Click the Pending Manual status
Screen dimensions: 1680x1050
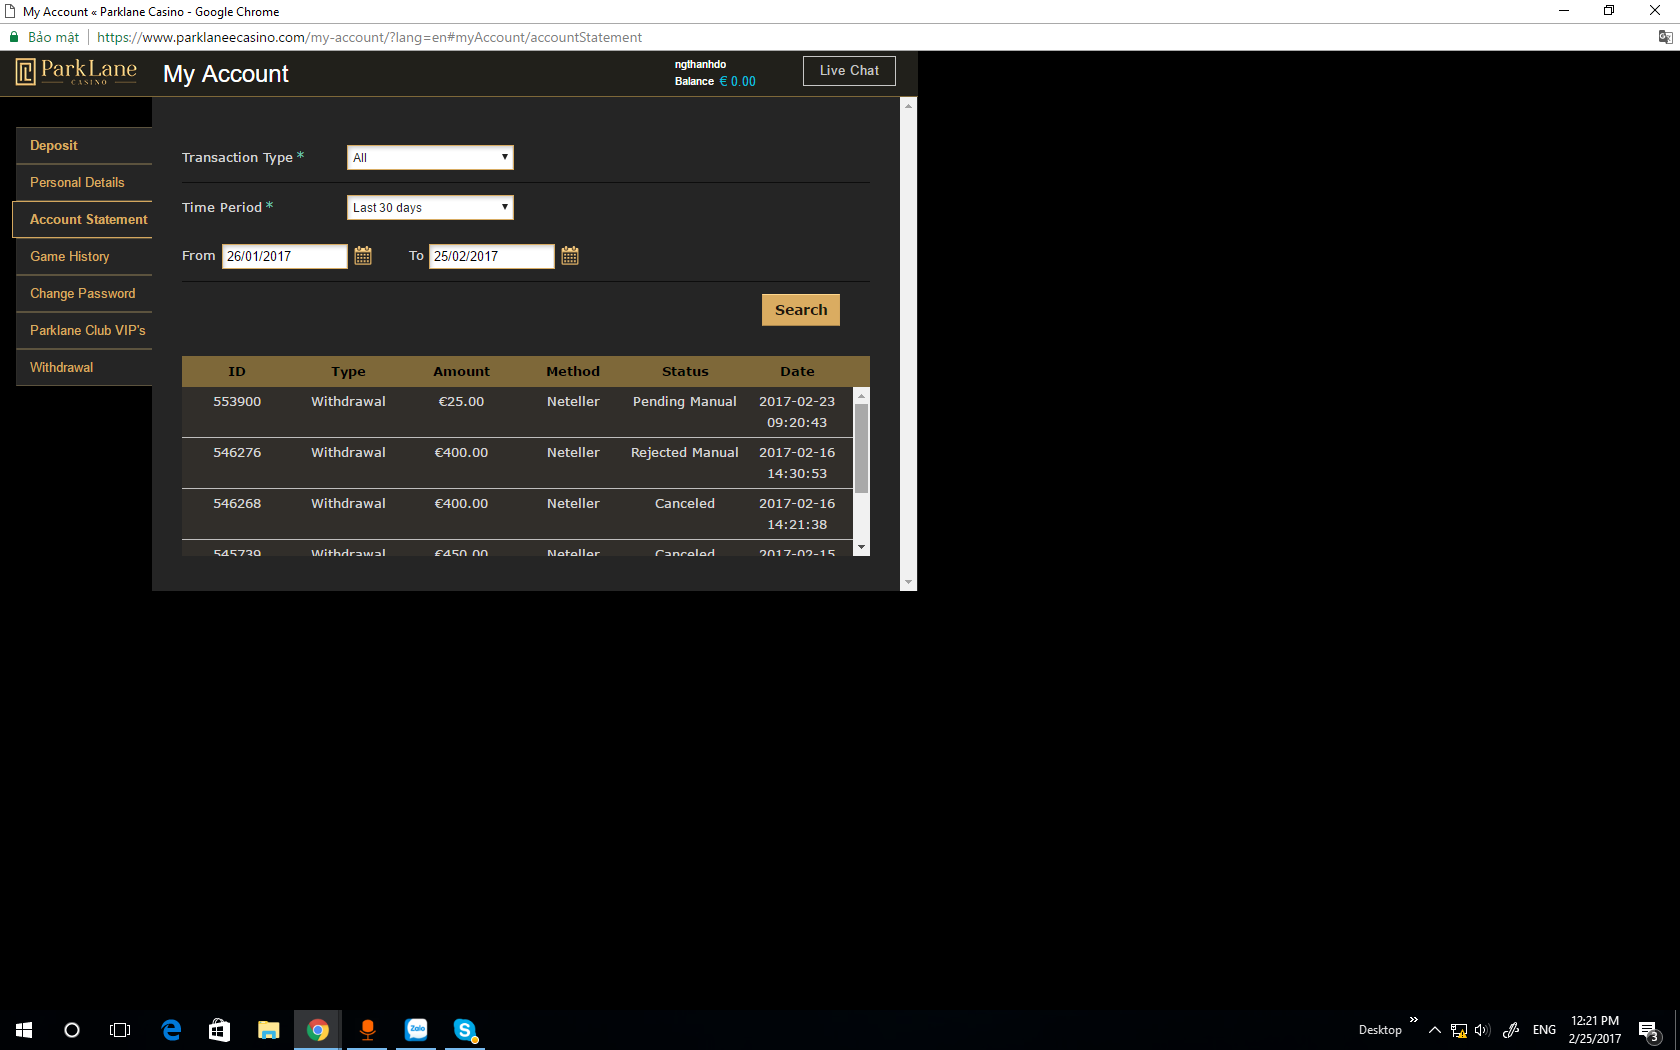coord(685,402)
